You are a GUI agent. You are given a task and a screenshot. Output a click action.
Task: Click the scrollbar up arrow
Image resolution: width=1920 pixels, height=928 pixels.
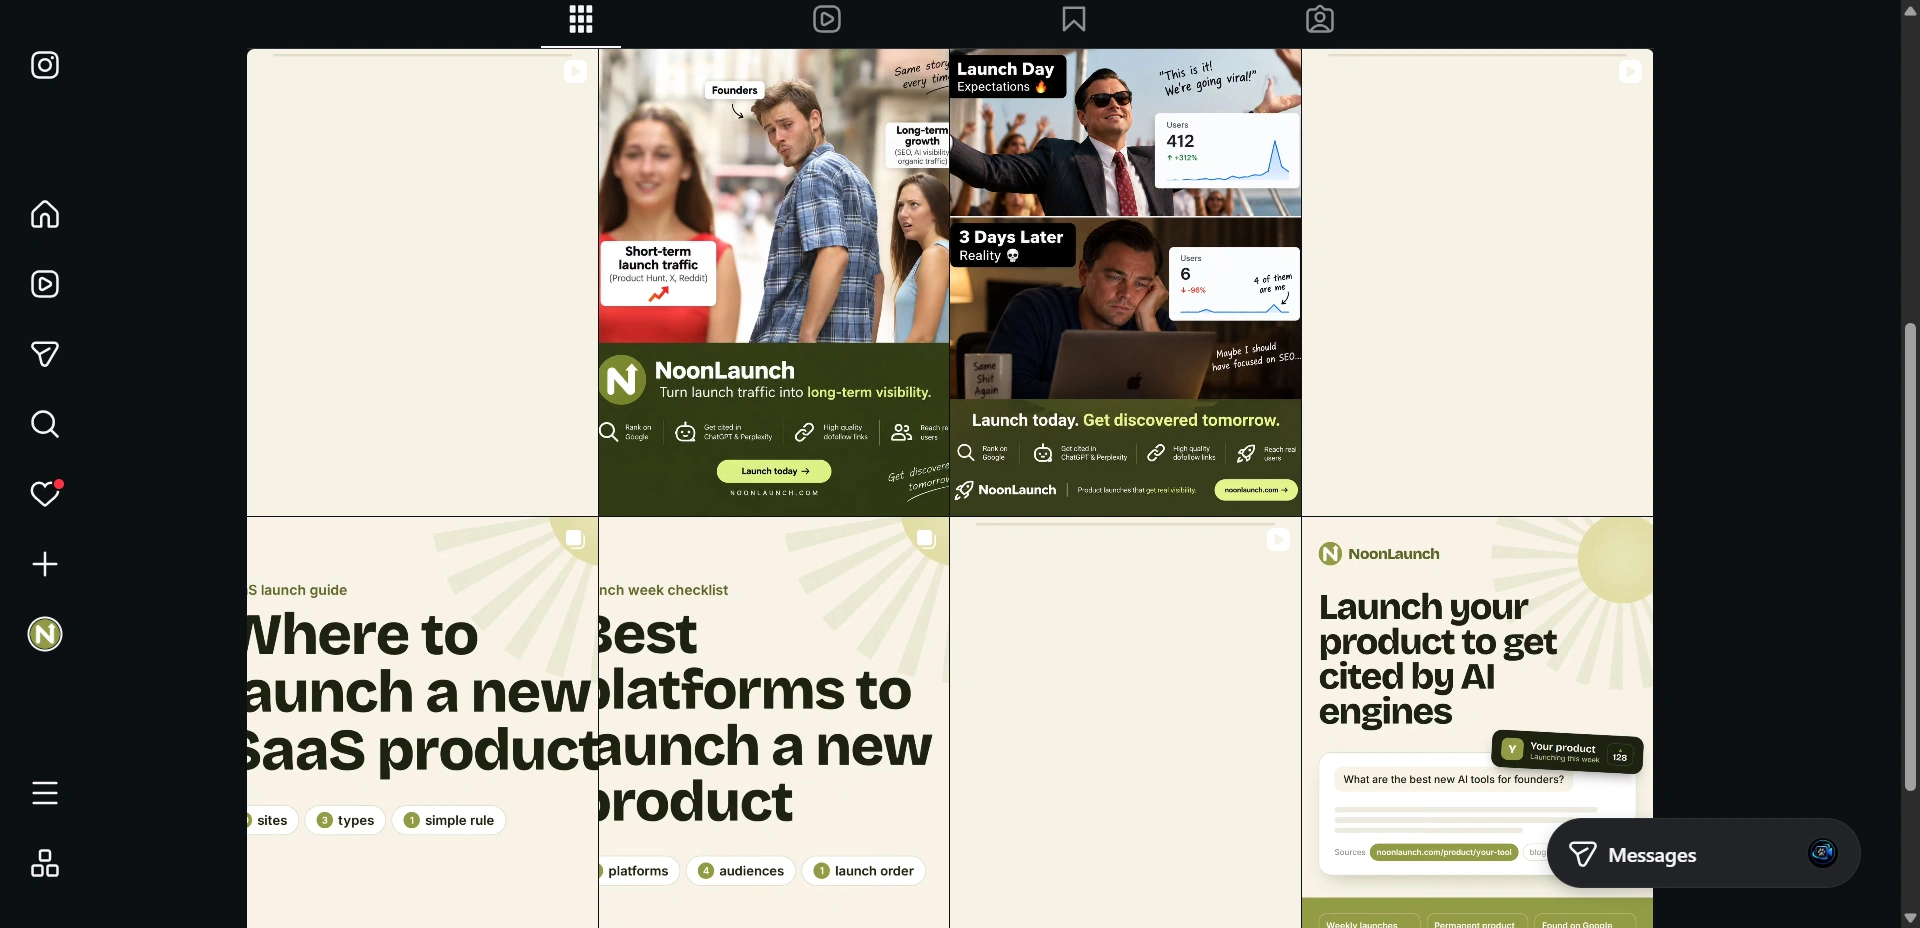(x=1910, y=10)
